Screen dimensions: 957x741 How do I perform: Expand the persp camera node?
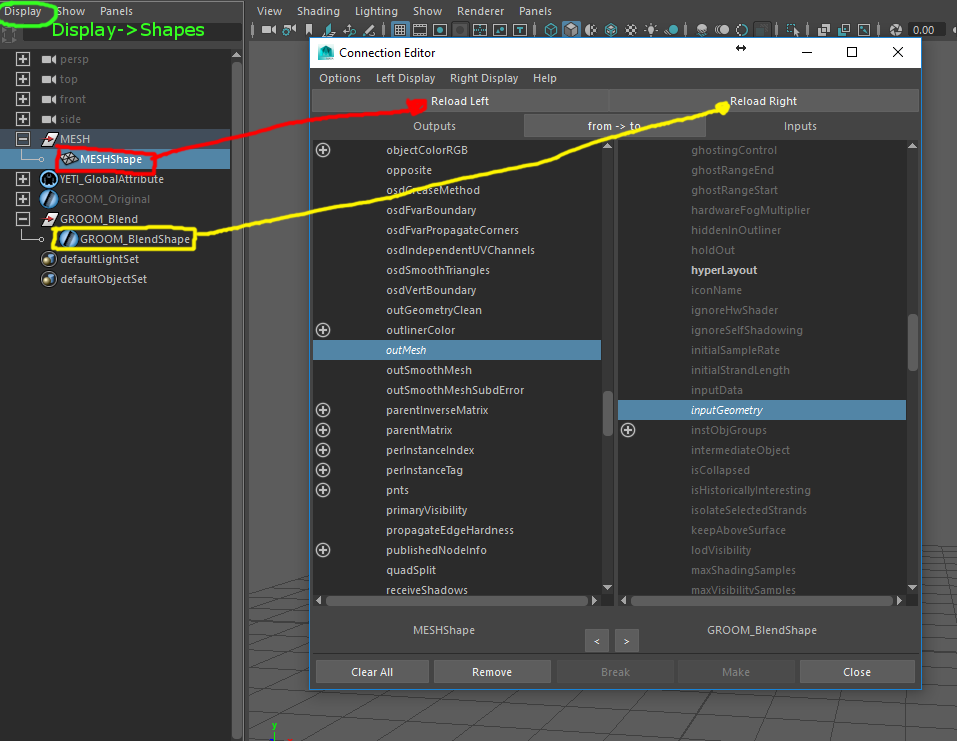point(23,59)
